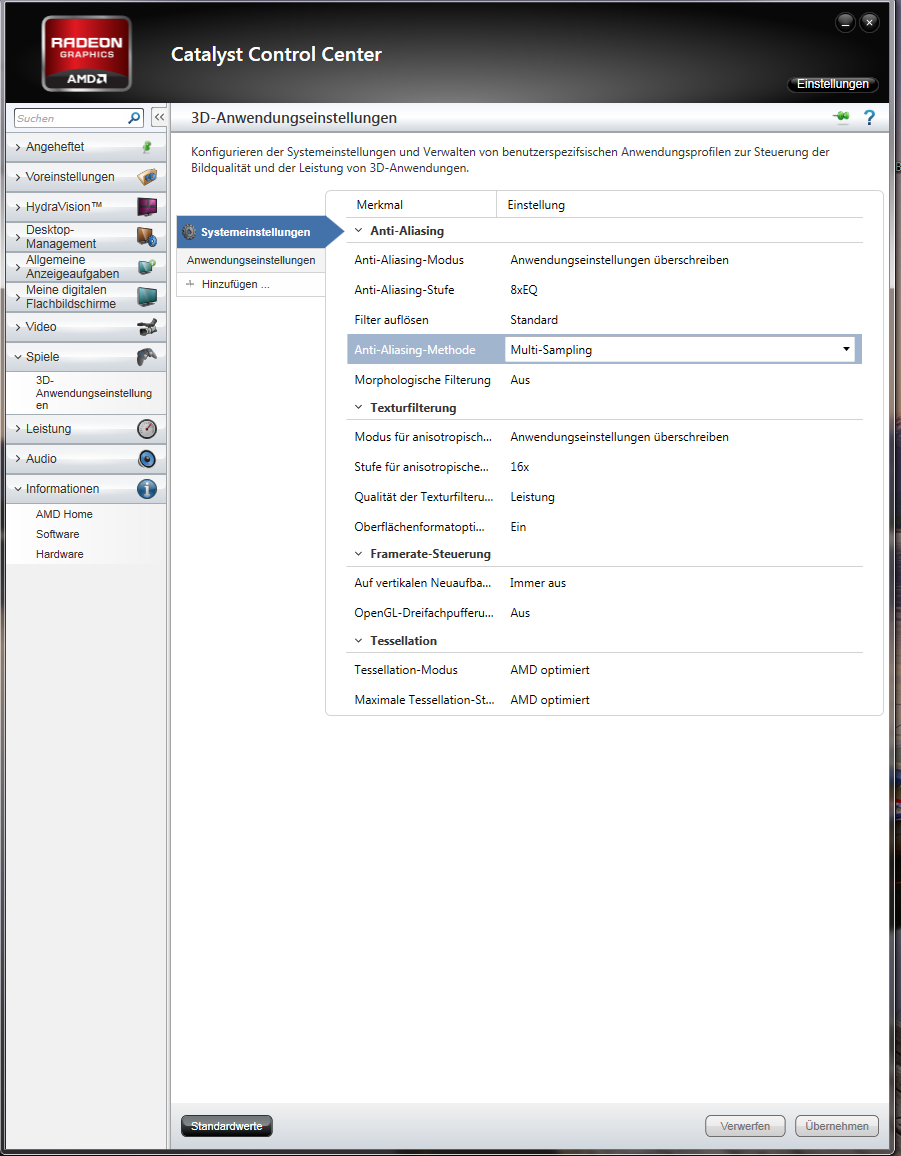901x1156 pixels.
Task: Click the Radeon Graphics AMD logo
Action: coord(87,54)
